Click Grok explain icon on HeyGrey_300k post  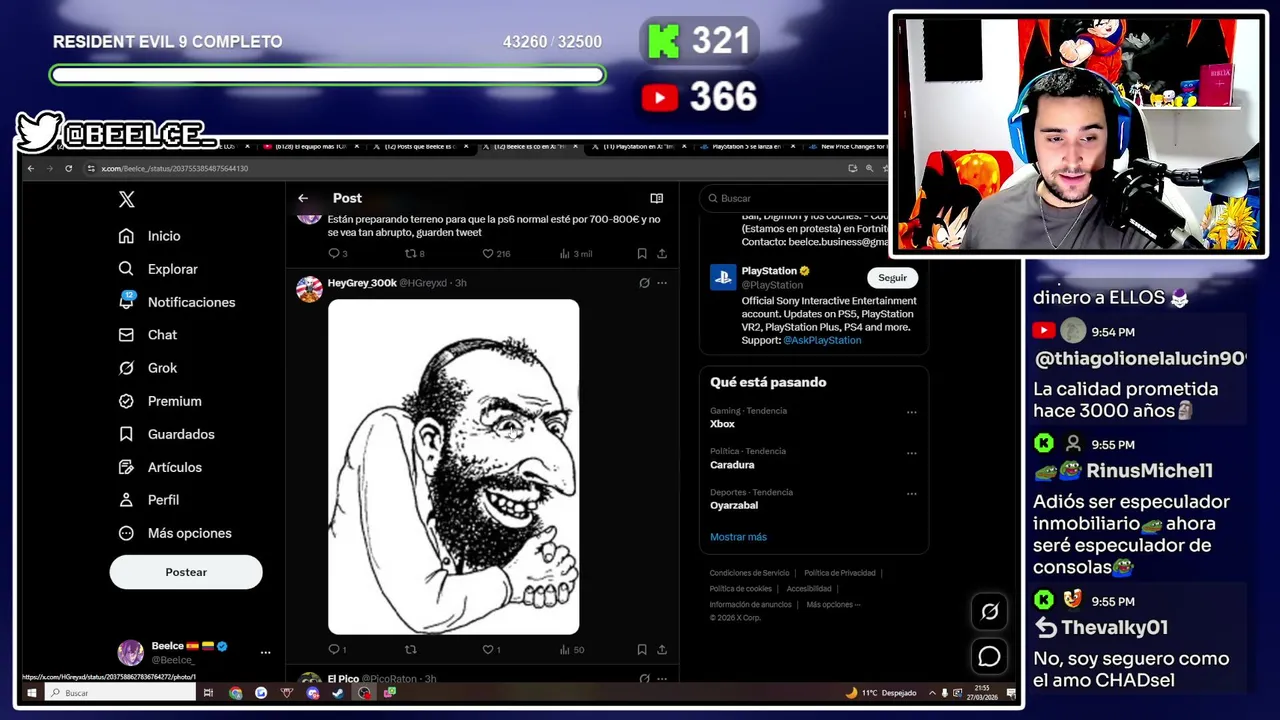click(644, 283)
